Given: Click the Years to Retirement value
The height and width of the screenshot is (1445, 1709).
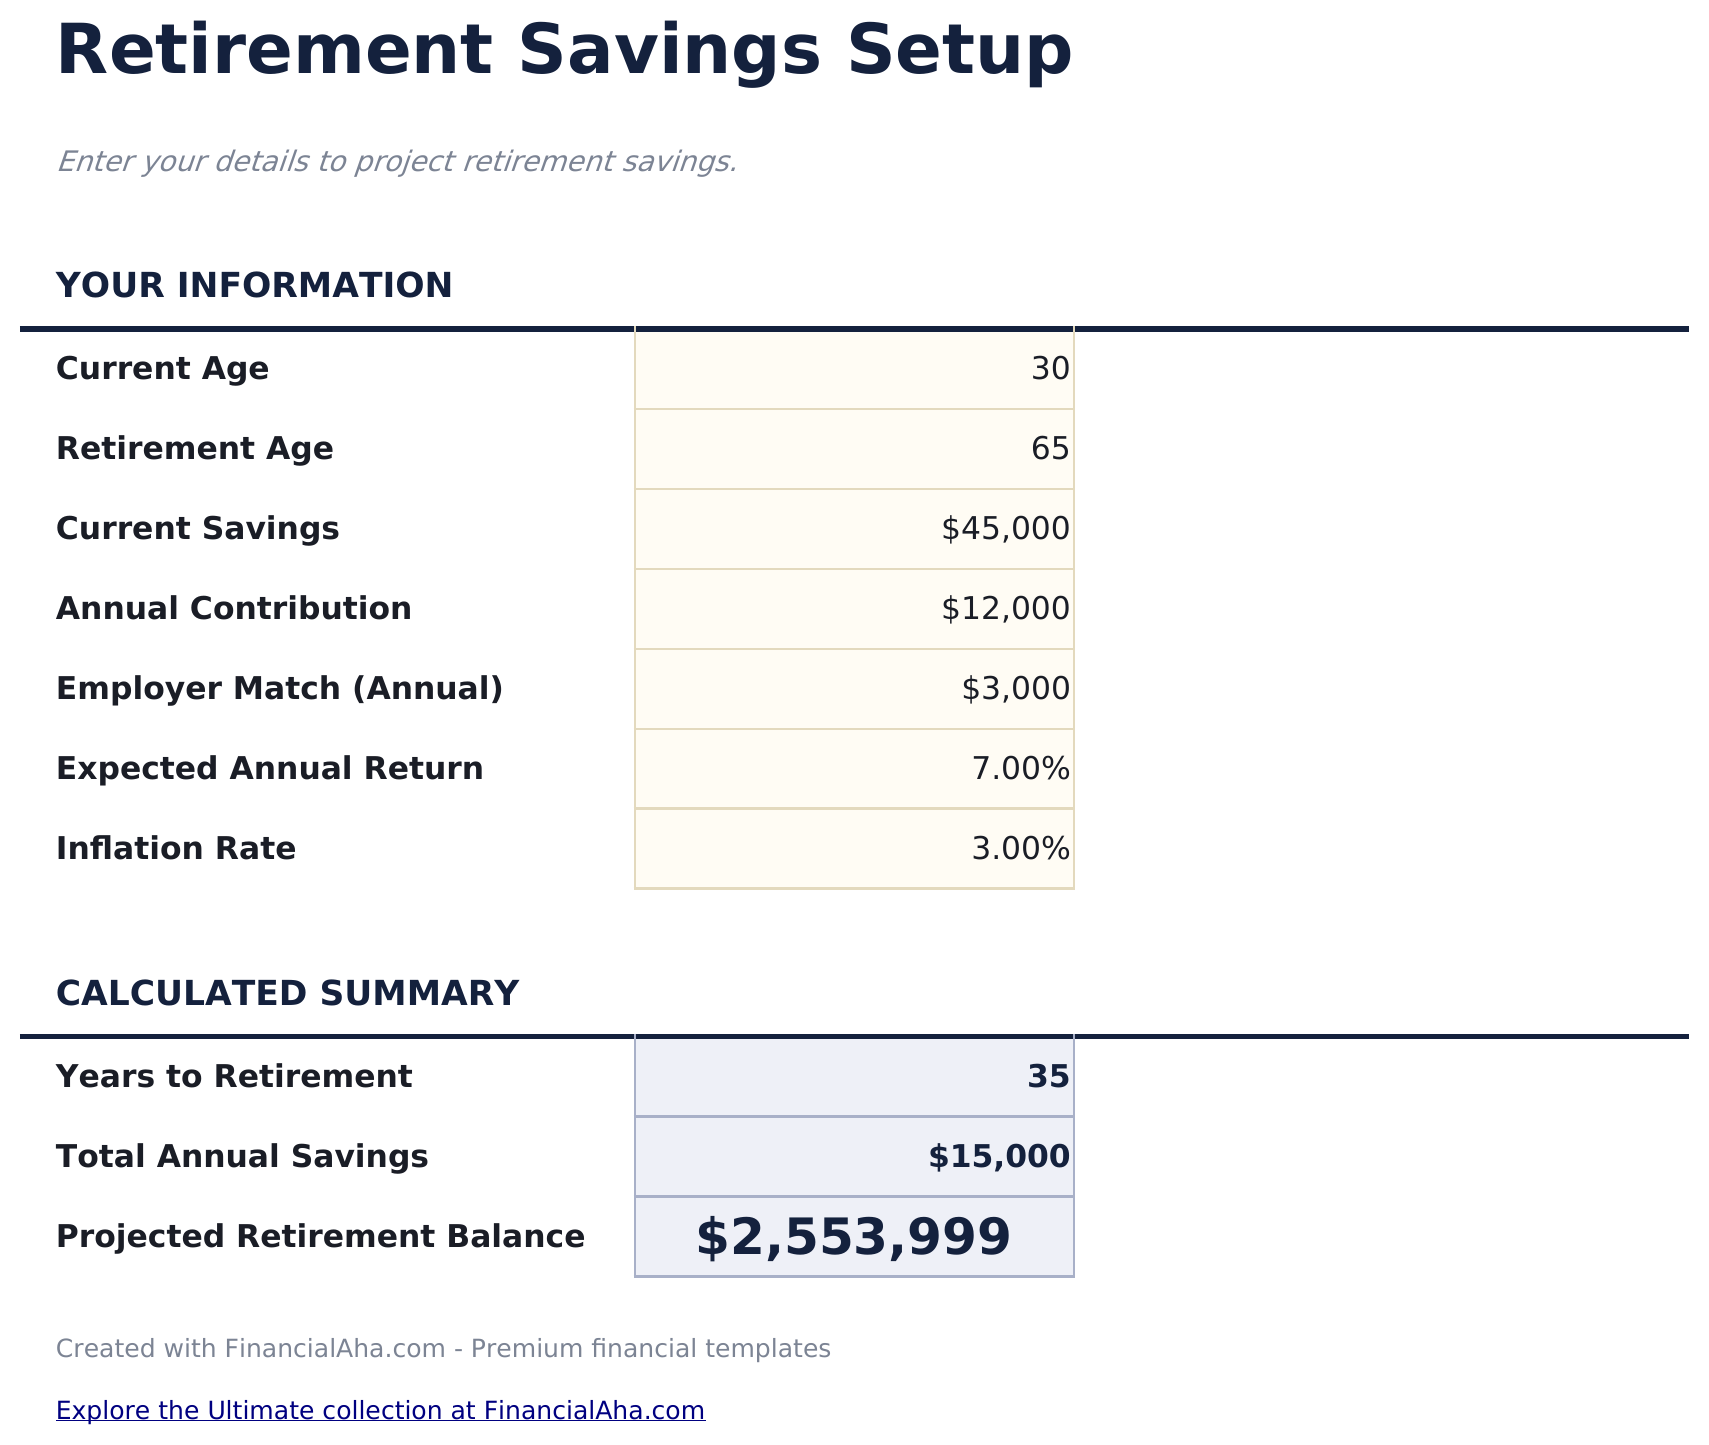Looking at the screenshot, I should pyautogui.click(x=853, y=1076).
